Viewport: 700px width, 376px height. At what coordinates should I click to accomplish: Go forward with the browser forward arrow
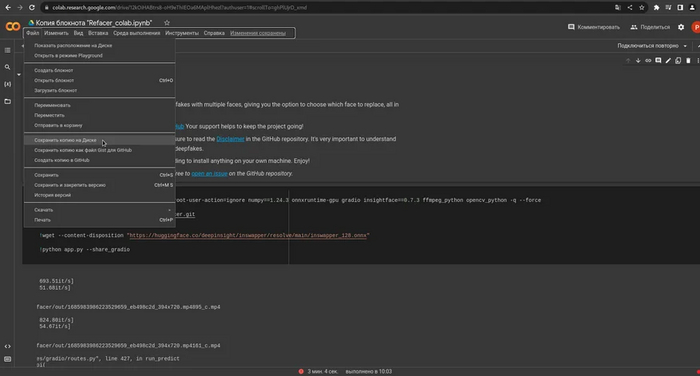(20, 8)
